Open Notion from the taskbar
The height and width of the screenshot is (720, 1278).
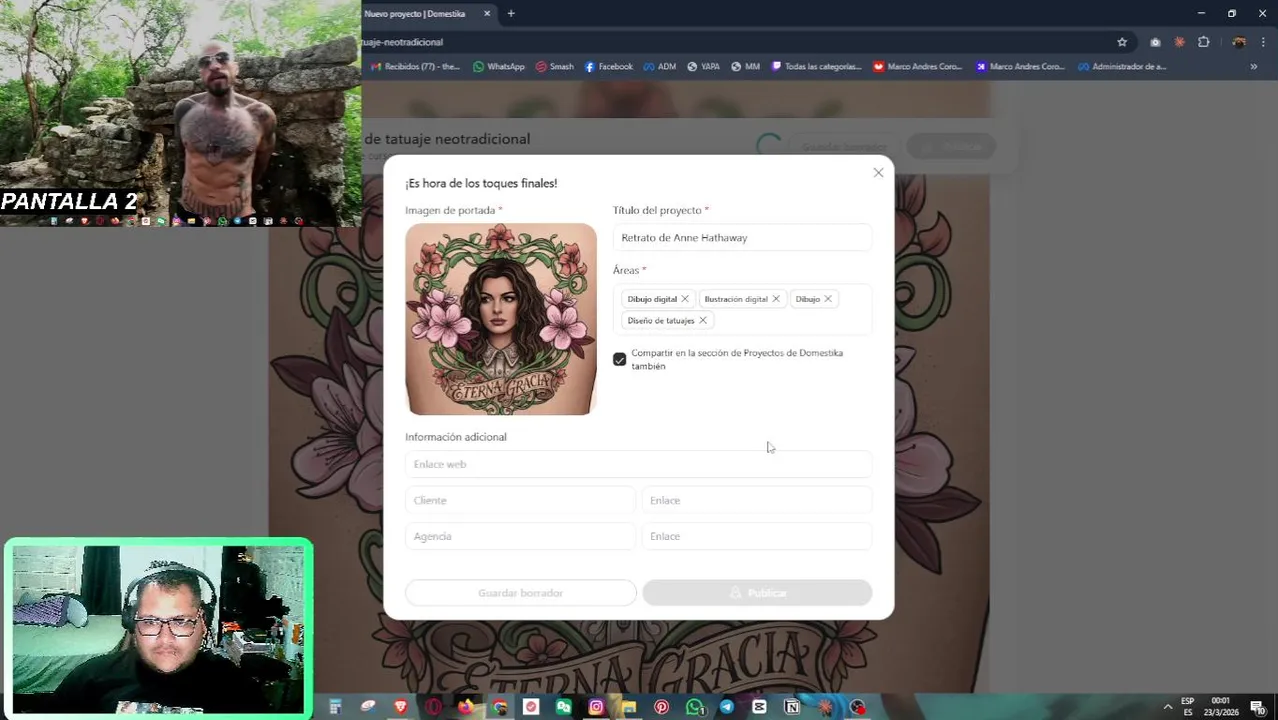pyautogui.click(x=792, y=707)
